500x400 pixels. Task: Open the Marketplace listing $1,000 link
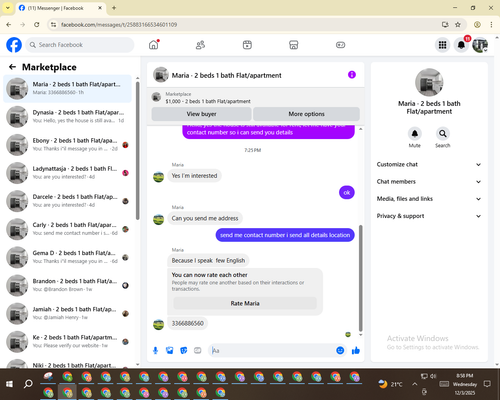tap(208, 101)
